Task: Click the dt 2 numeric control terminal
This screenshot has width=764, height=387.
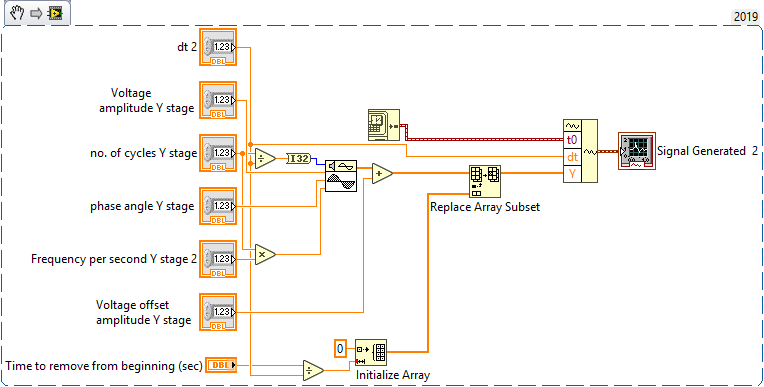Action: (218, 47)
